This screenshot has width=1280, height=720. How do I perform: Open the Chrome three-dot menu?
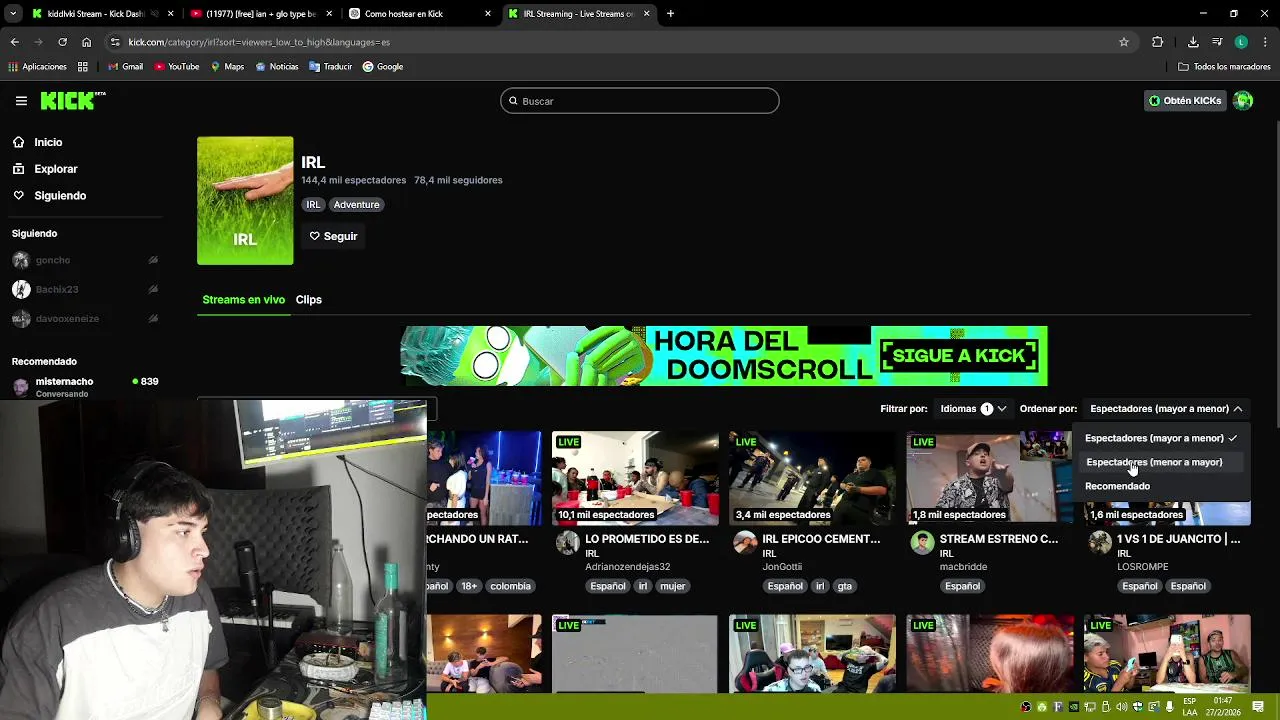click(1265, 42)
